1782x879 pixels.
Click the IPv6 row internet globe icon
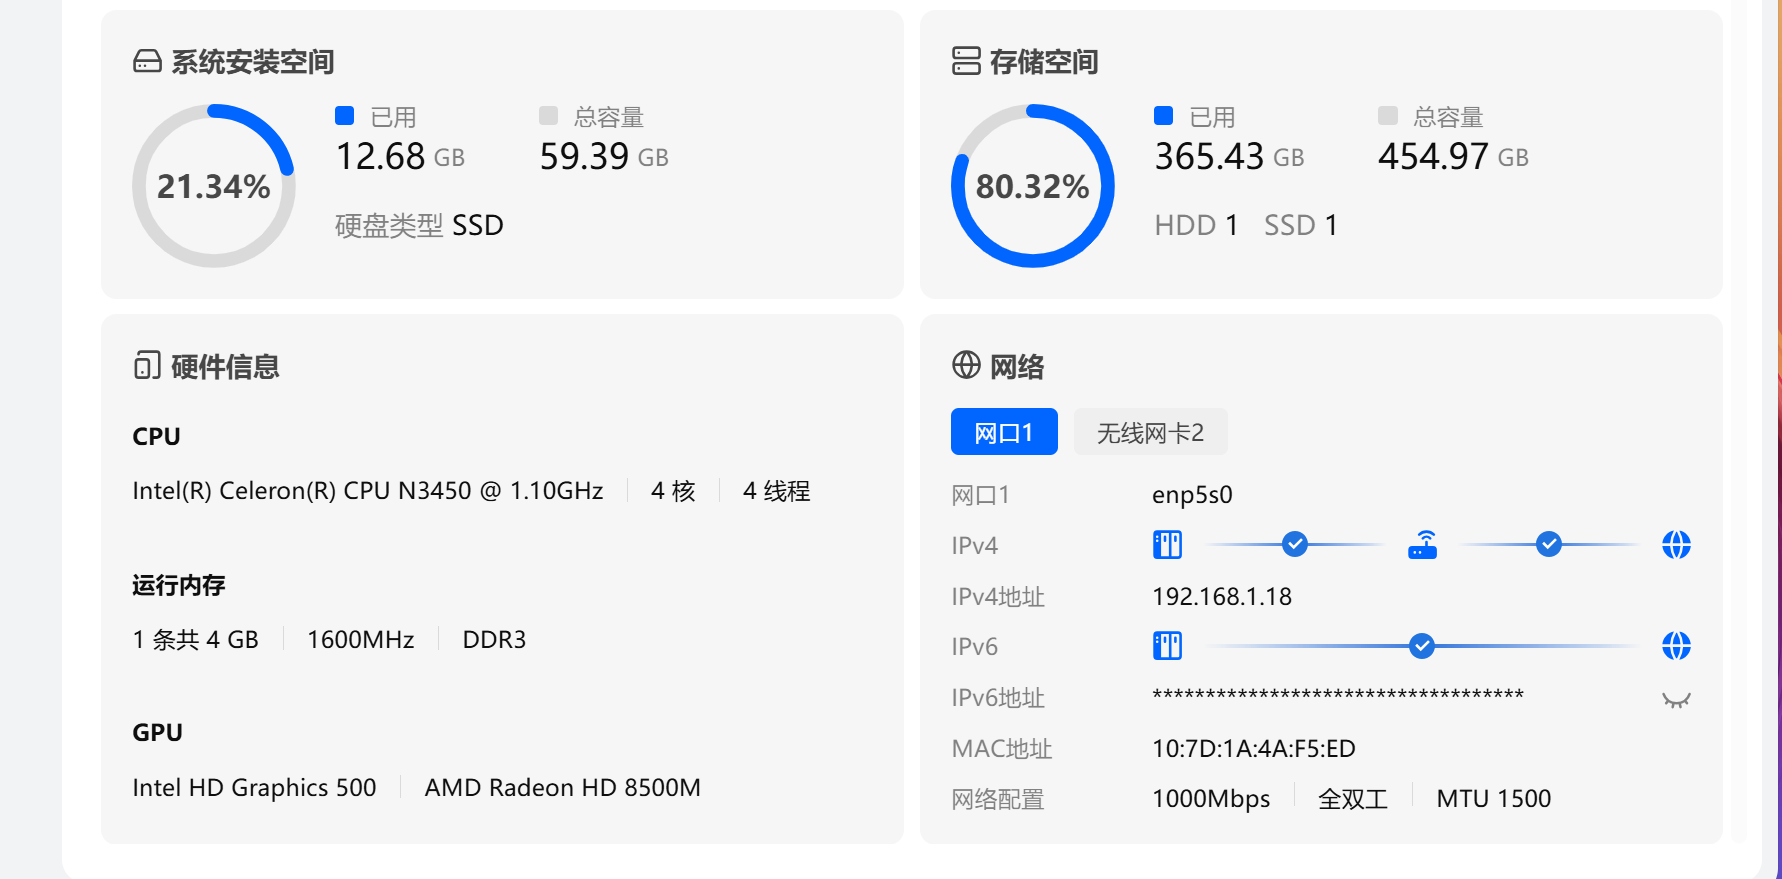(1676, 646)
